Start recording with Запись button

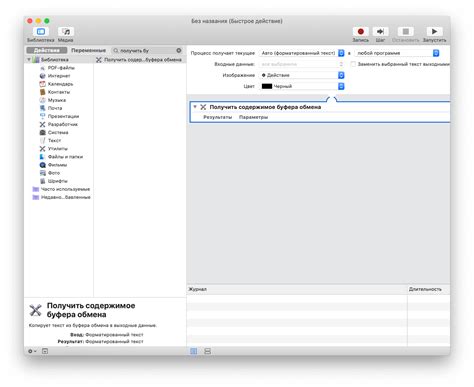click(361, 32)
